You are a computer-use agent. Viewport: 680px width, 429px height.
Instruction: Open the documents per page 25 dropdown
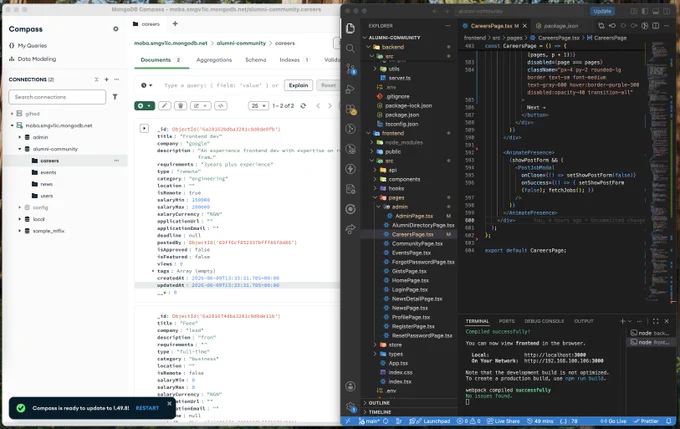pos(258,106)
